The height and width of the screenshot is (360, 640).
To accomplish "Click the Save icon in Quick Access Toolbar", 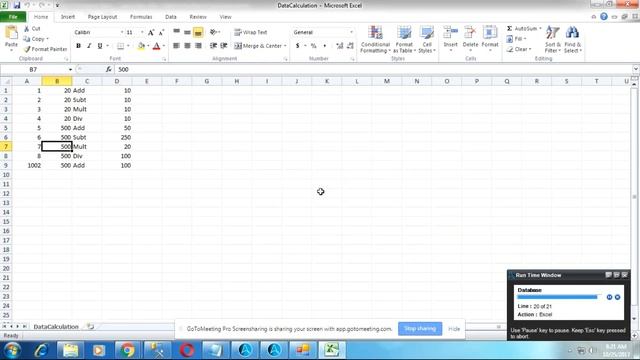I will pyautogui.click(x=17, y=5).
